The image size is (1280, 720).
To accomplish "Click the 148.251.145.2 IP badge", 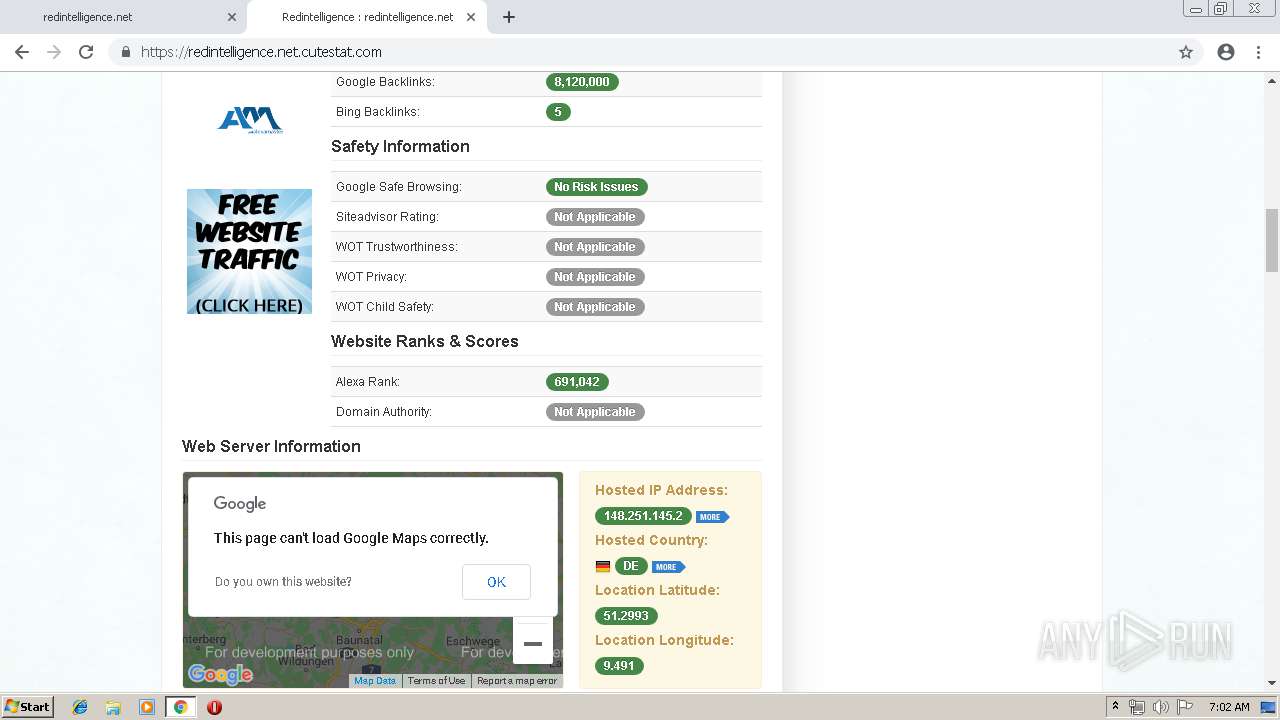I will [643, 516].
